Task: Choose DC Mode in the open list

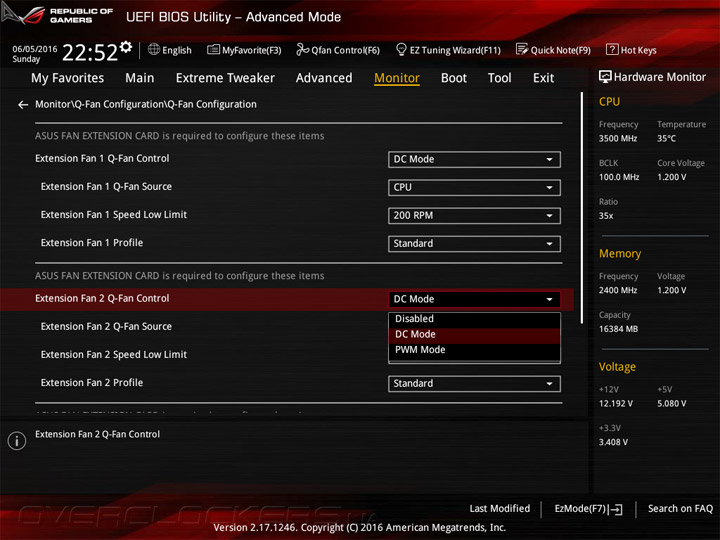Action: (x=474, y=334)
